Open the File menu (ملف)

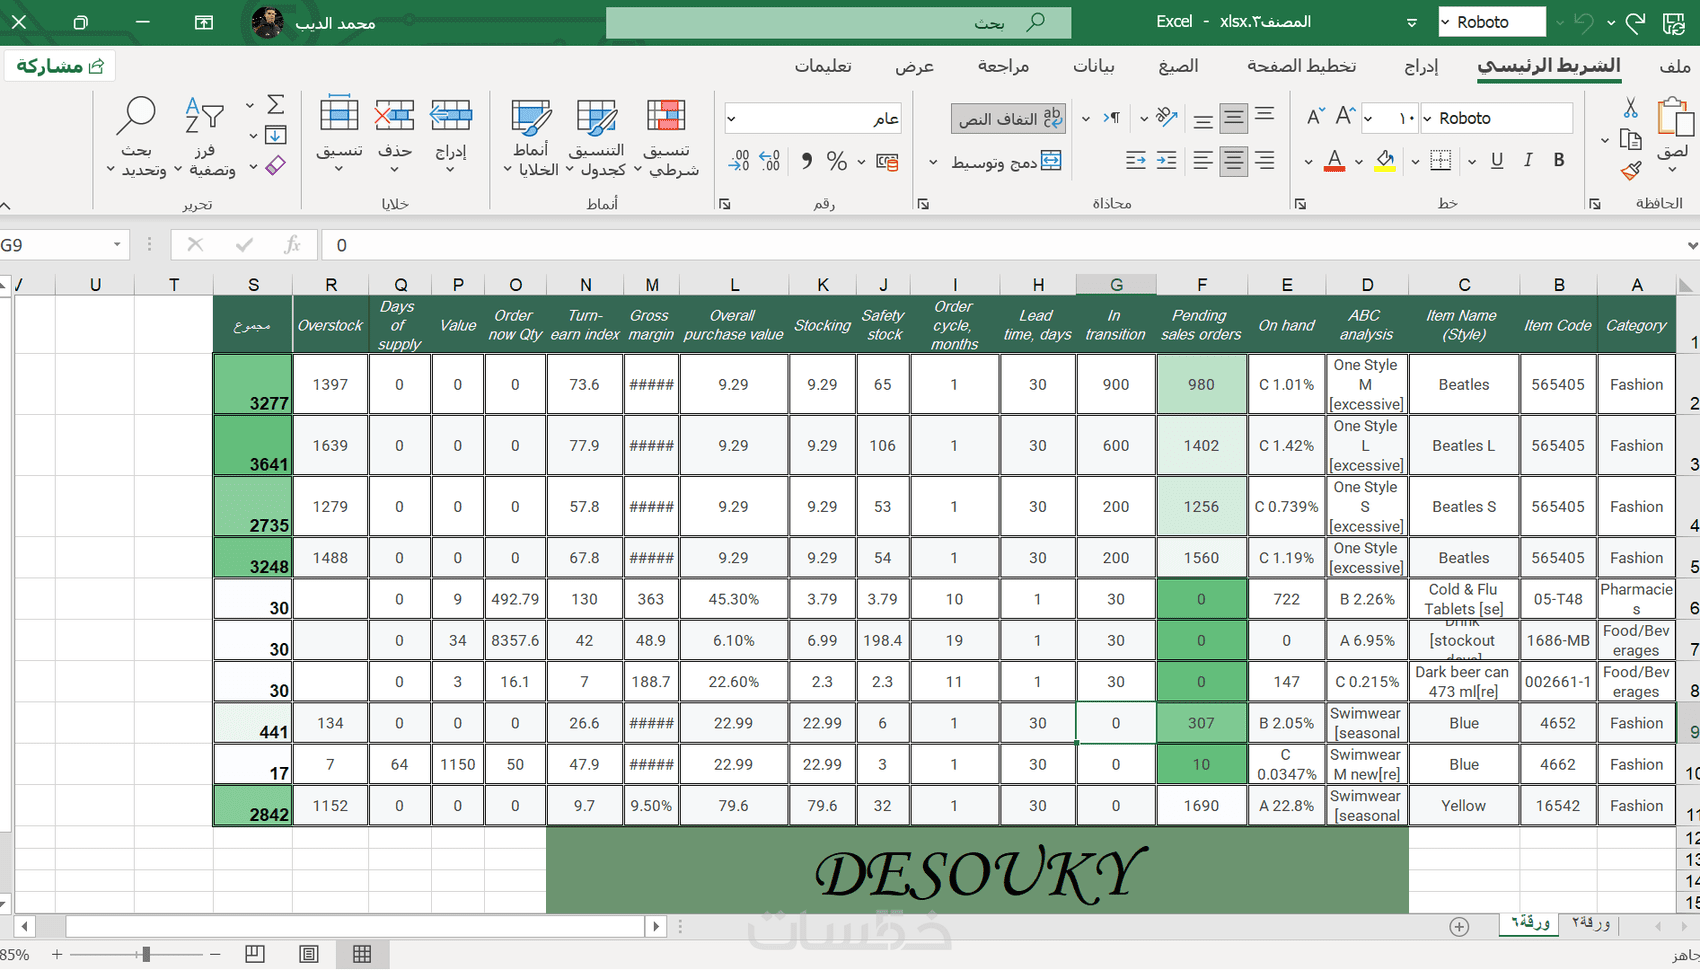click(1674, 66)
